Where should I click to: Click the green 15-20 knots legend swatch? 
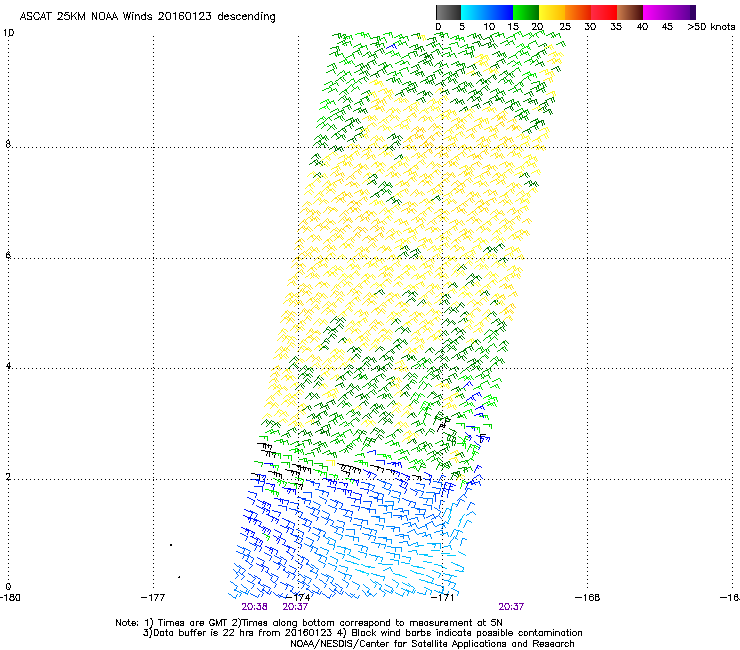point(526,12)
